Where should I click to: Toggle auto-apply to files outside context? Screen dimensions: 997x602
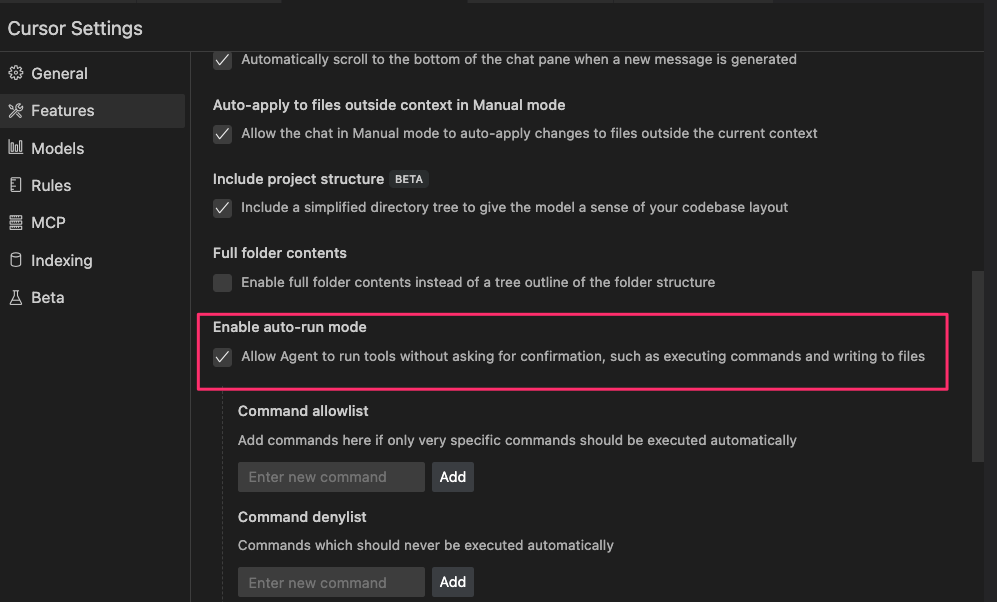[222, 134]
